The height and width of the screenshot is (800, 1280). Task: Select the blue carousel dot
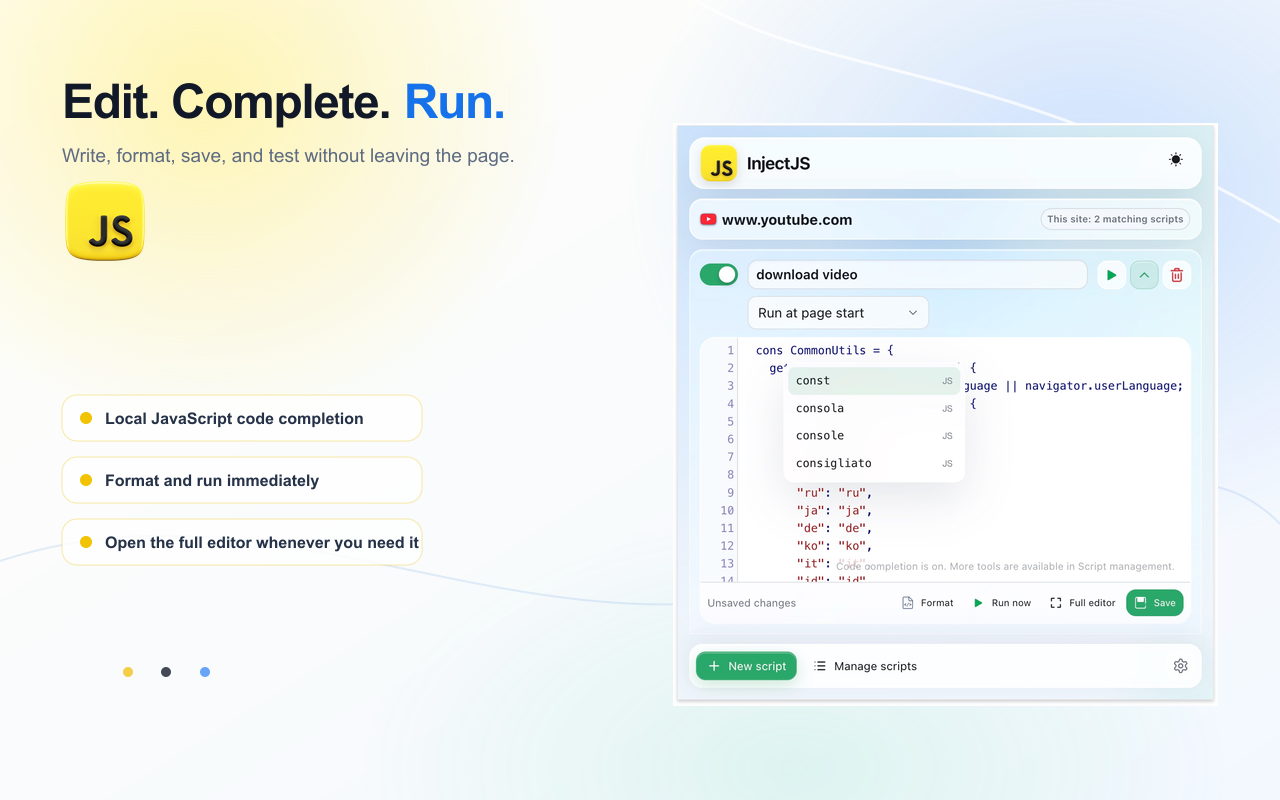pos(205,672)
